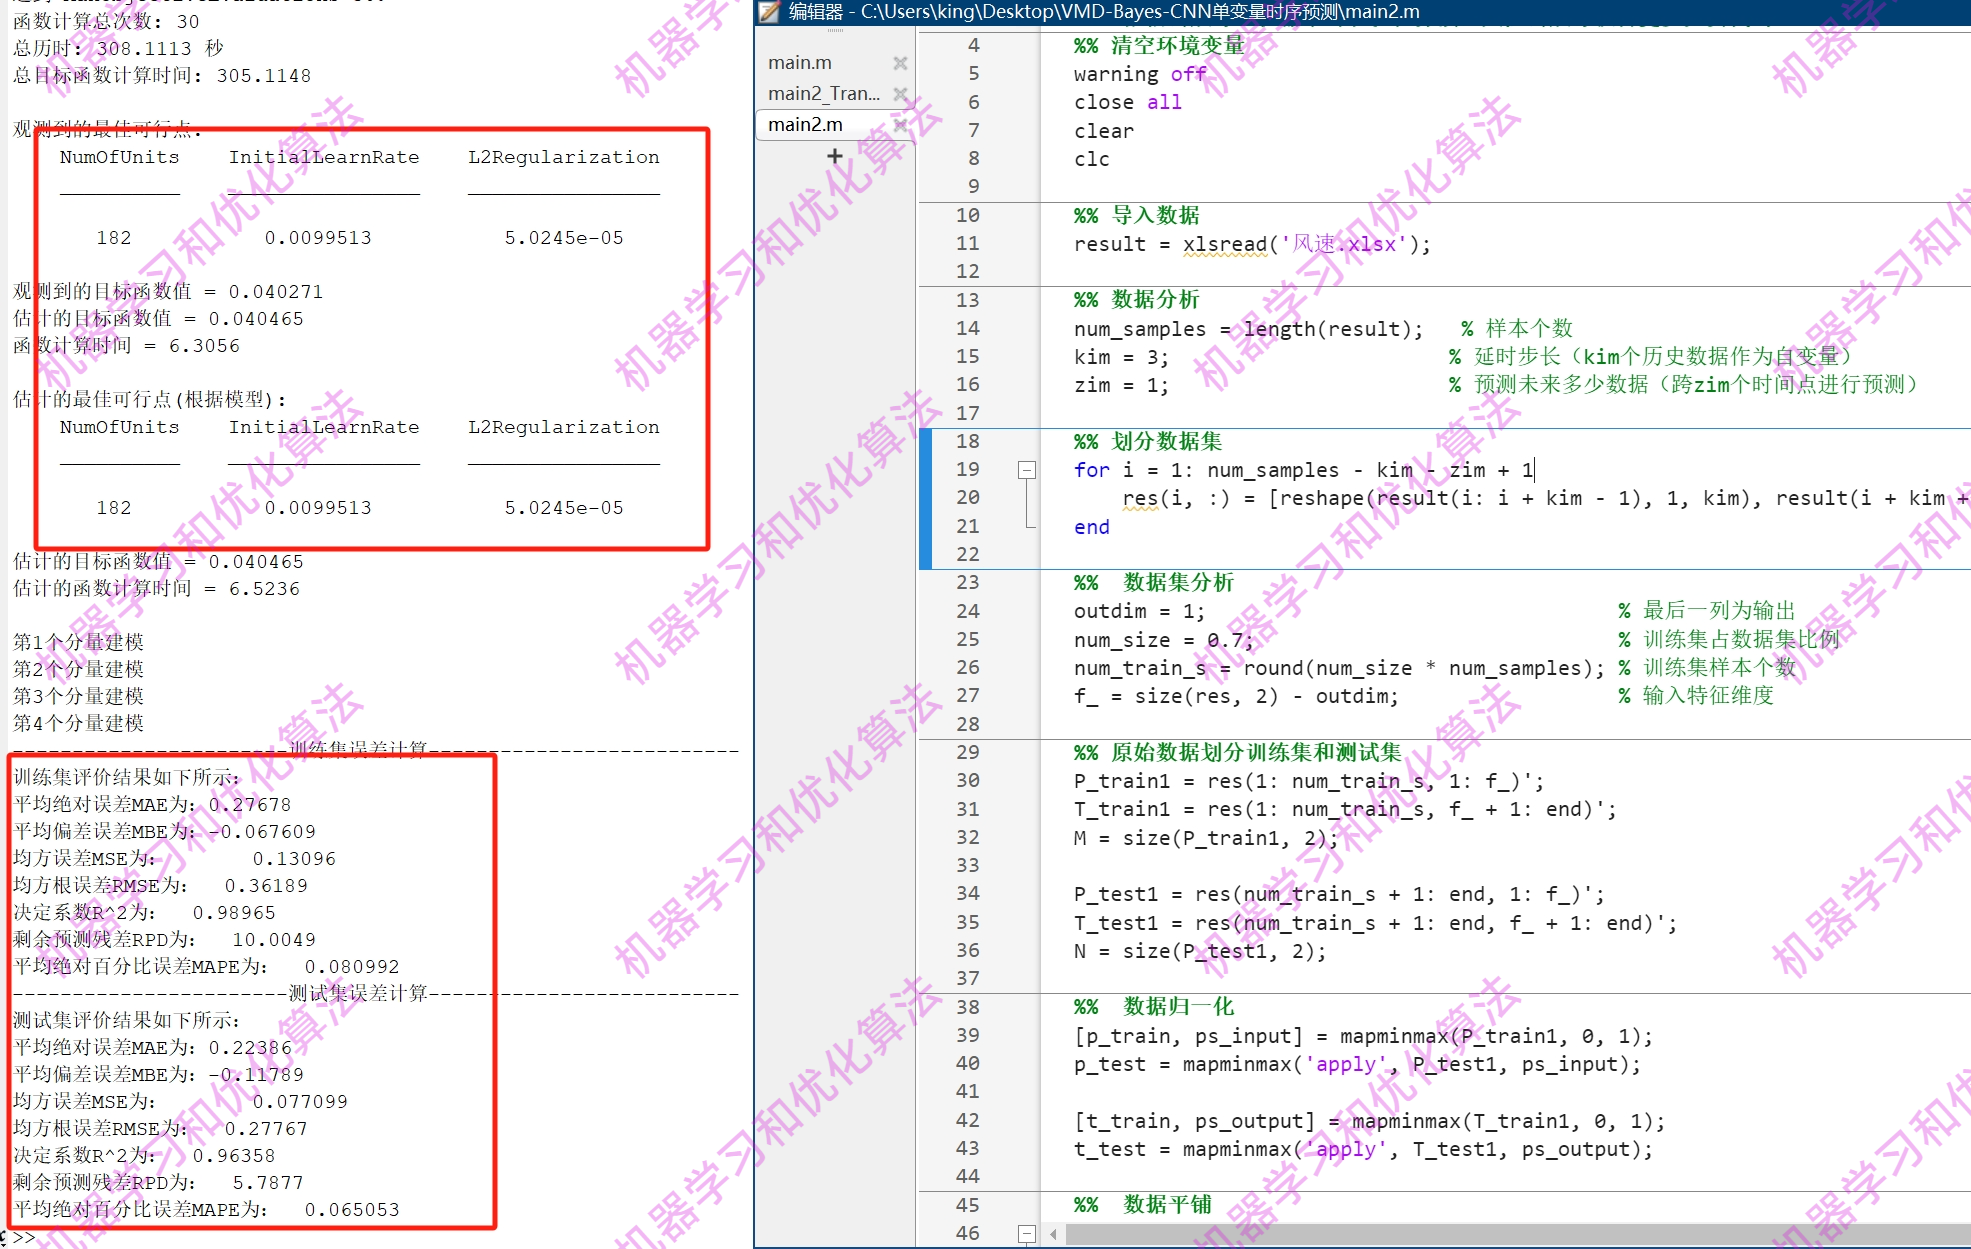Close the main2_Tran... tab
This screenshot has width=1971, height=1249.
[x=899, y=94]
